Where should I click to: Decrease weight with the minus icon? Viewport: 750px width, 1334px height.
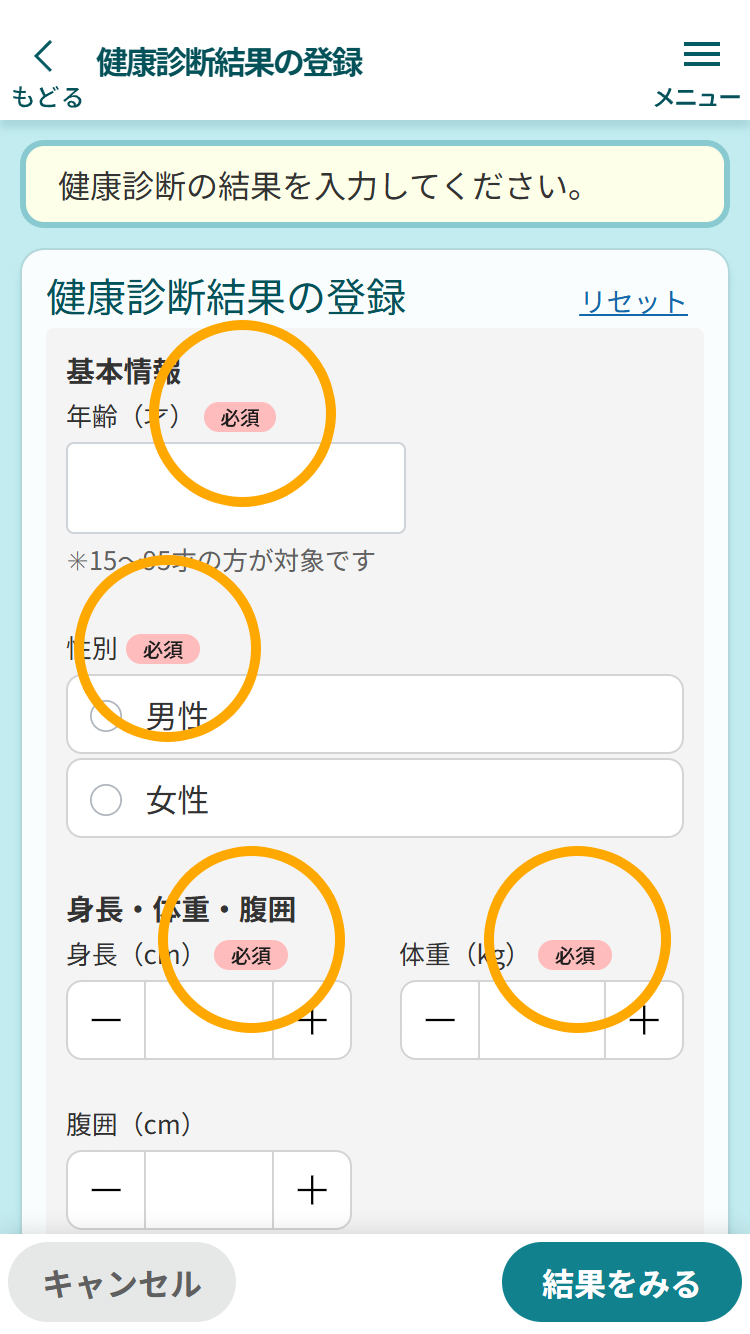pyautogui.click(x=440, y=1020)
